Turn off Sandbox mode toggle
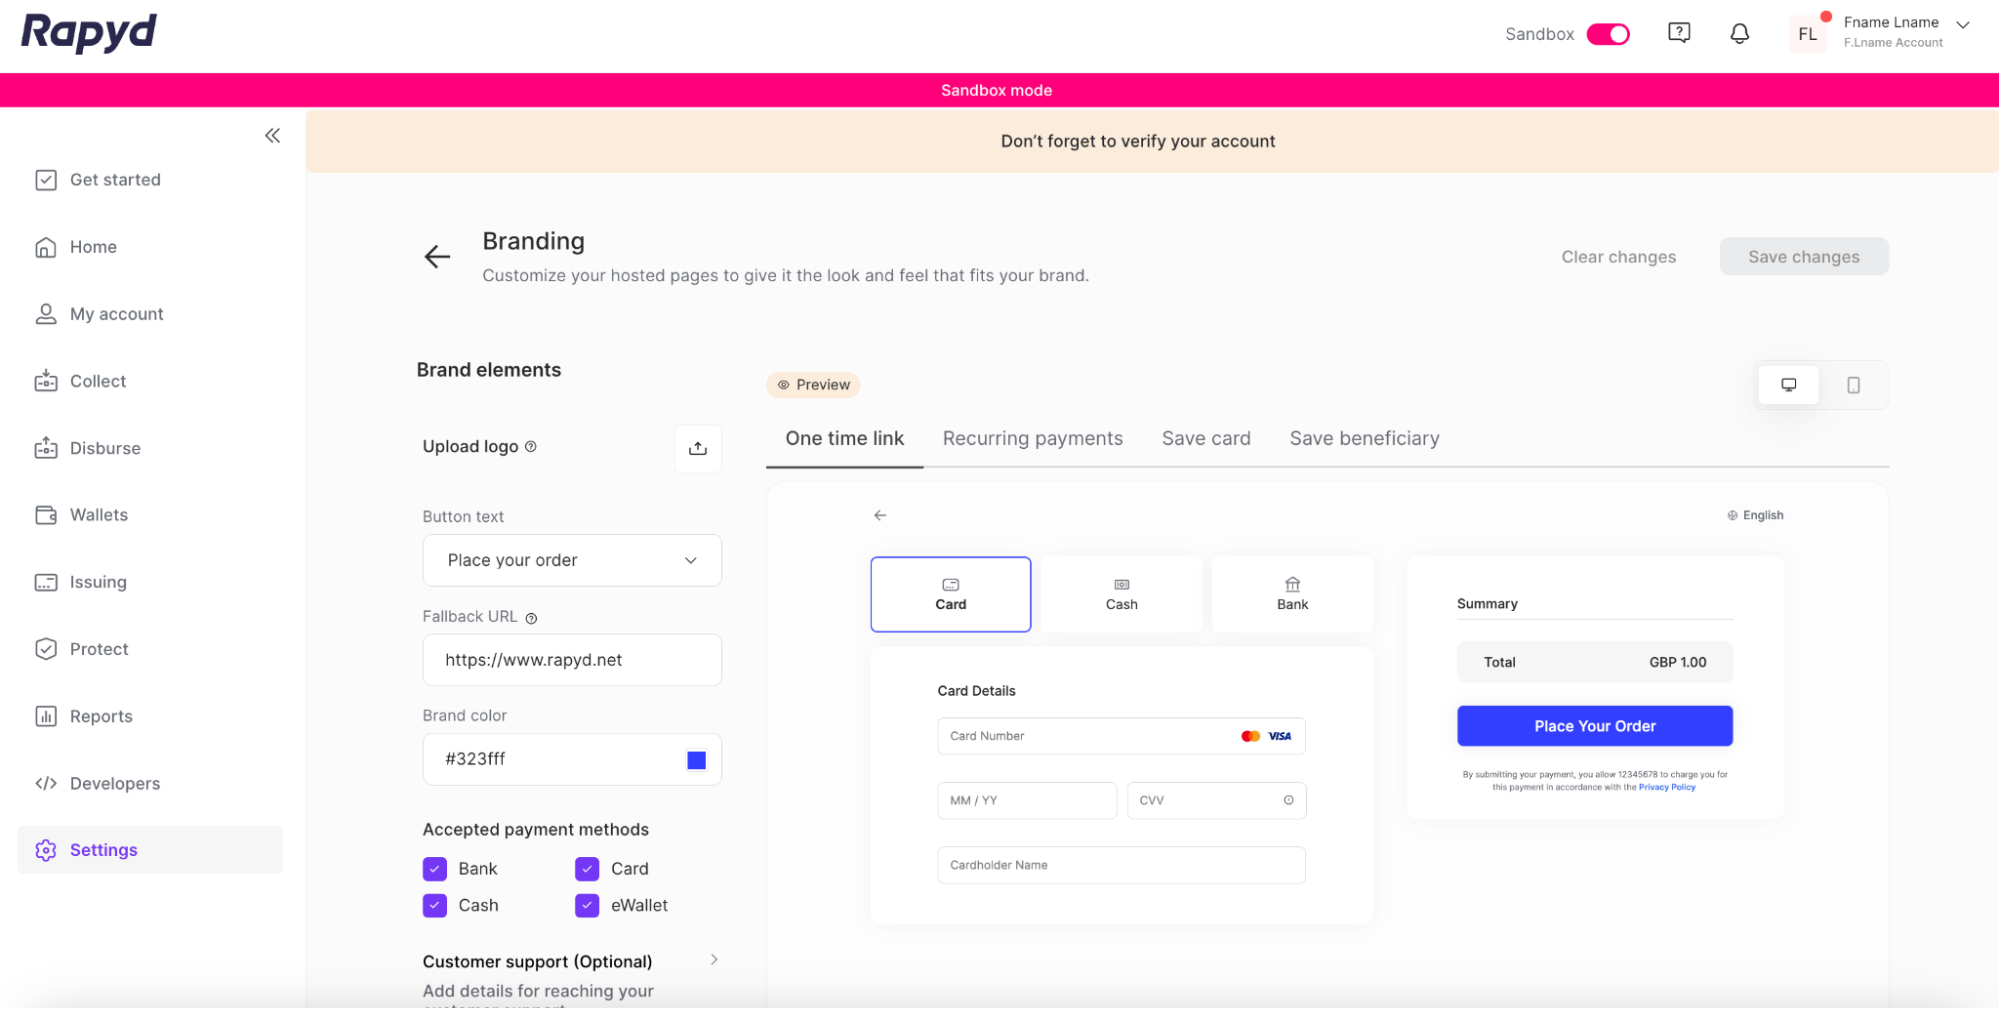Viewport: 1999px width, 1009px height. coord(1607,34)
